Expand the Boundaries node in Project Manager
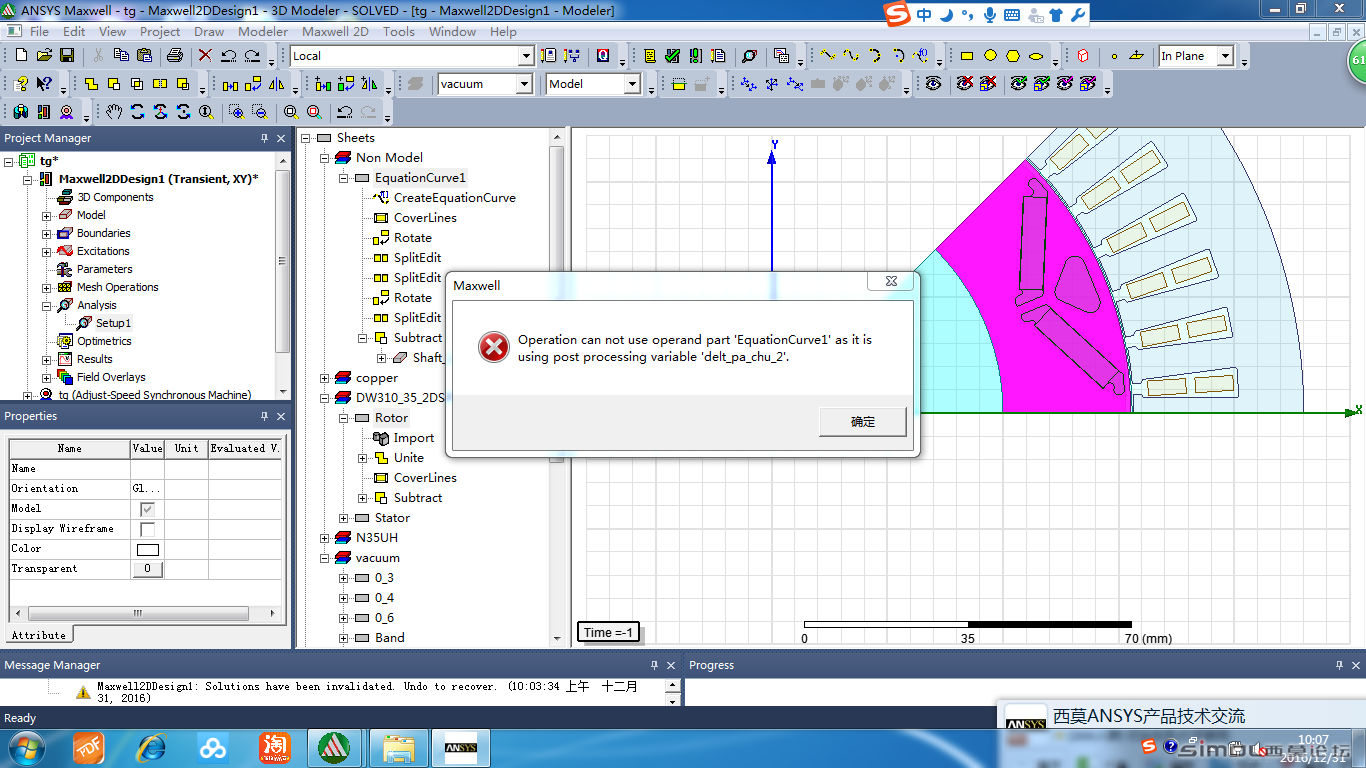Screen dimensions: 1366x768 point(46,233)
